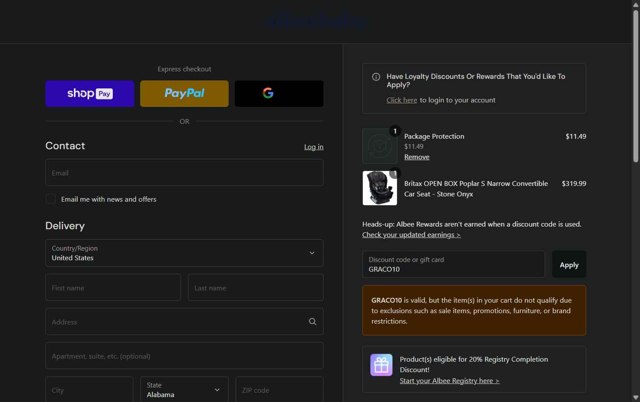
Task: Choose PayPal express checkout
Action: 184,93
